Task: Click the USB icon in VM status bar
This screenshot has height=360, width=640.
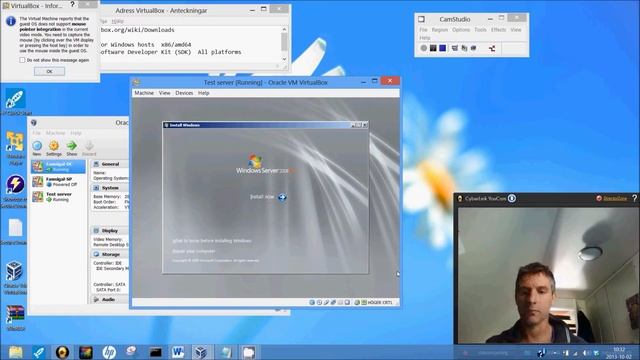Action: [326, 302]
